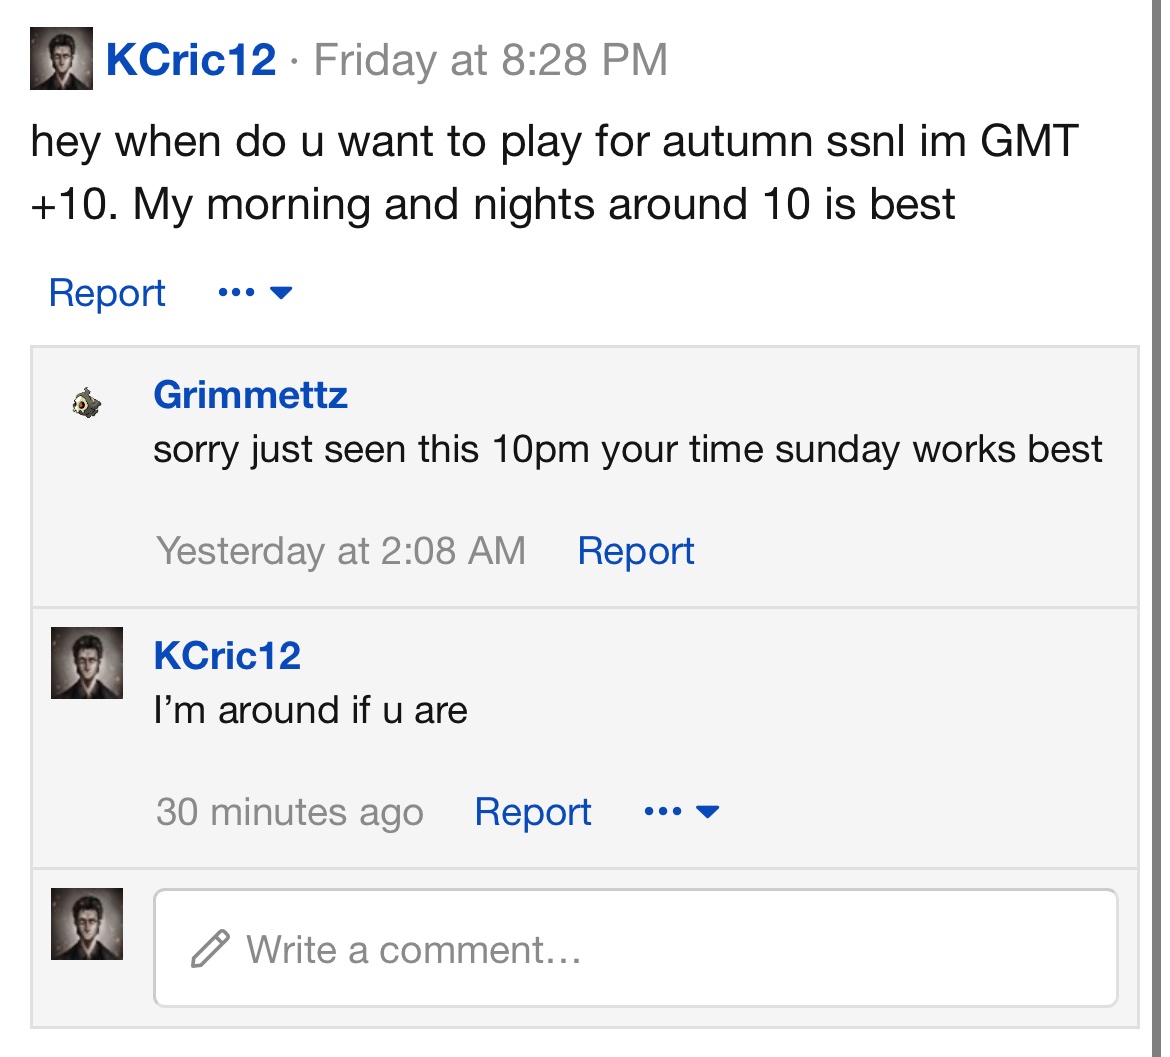Report the "I'm around if u are" comment
Viewport: 1170px width, 1057px height.
532,812
